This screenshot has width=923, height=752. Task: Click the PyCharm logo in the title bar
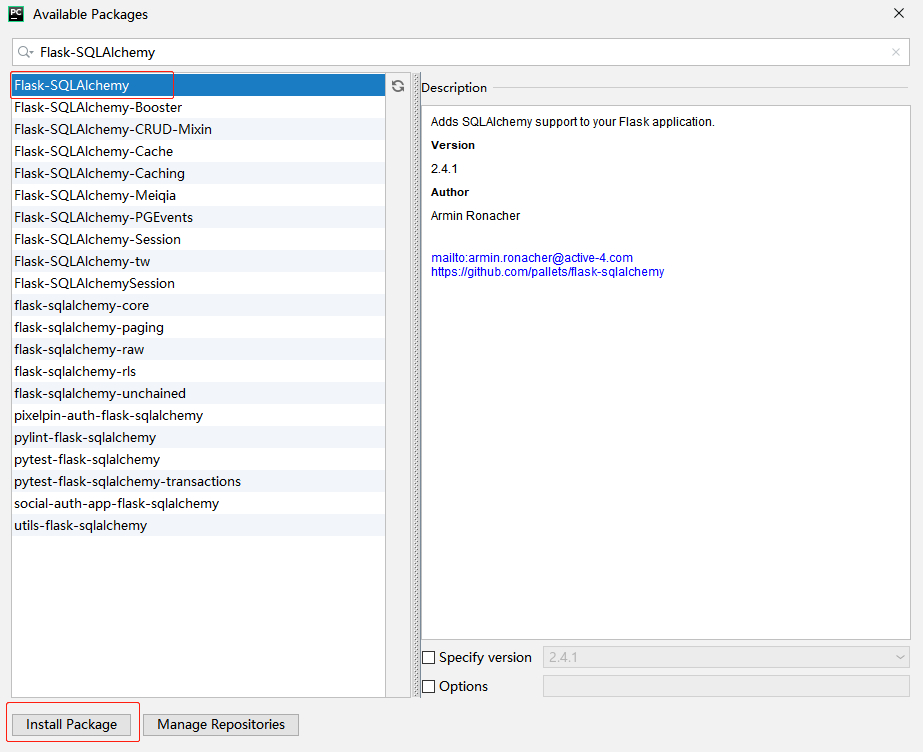(16, 14)
